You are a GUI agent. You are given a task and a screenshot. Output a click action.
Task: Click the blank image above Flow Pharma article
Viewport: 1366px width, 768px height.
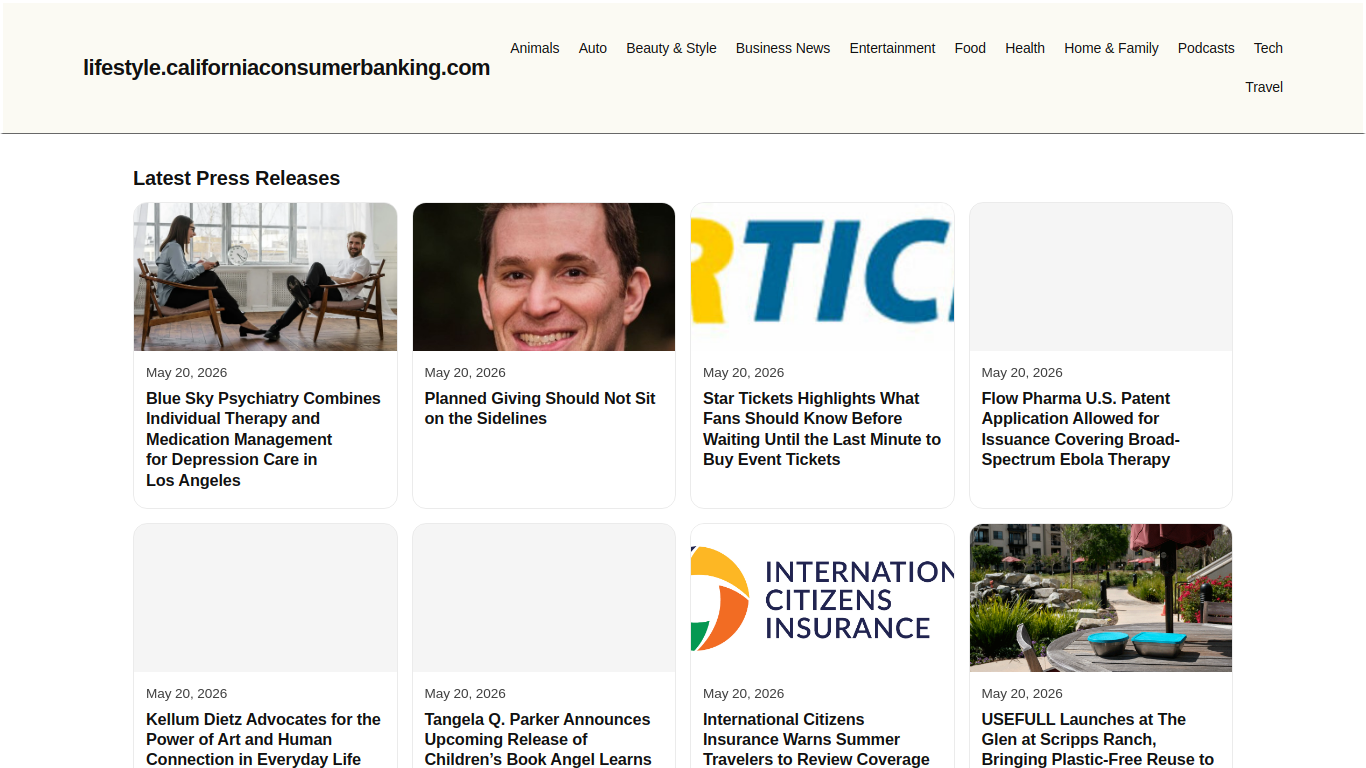(x=1101, y=277)
